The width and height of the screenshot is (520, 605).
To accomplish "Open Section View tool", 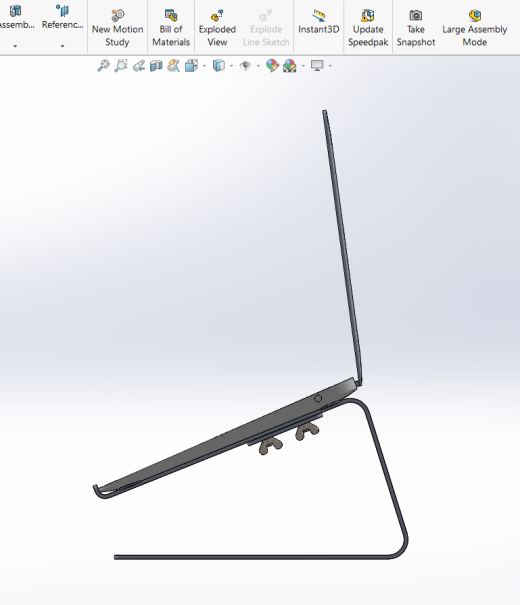I will (x=156, y=66).
